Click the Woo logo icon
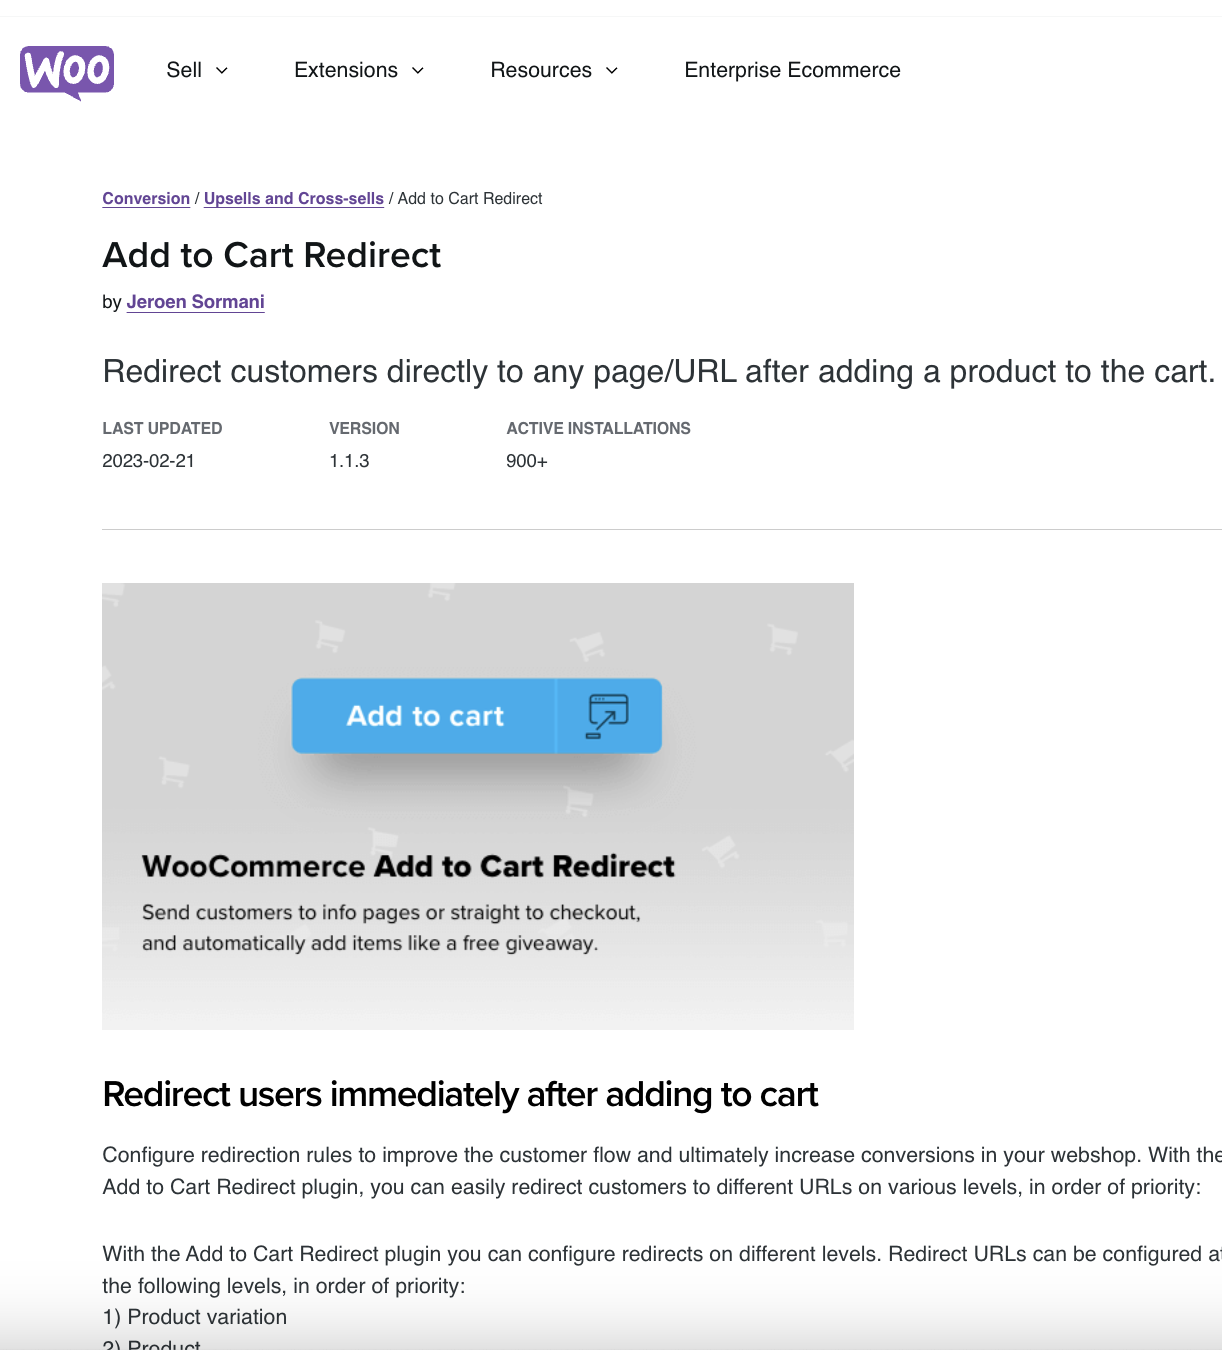 66,71
